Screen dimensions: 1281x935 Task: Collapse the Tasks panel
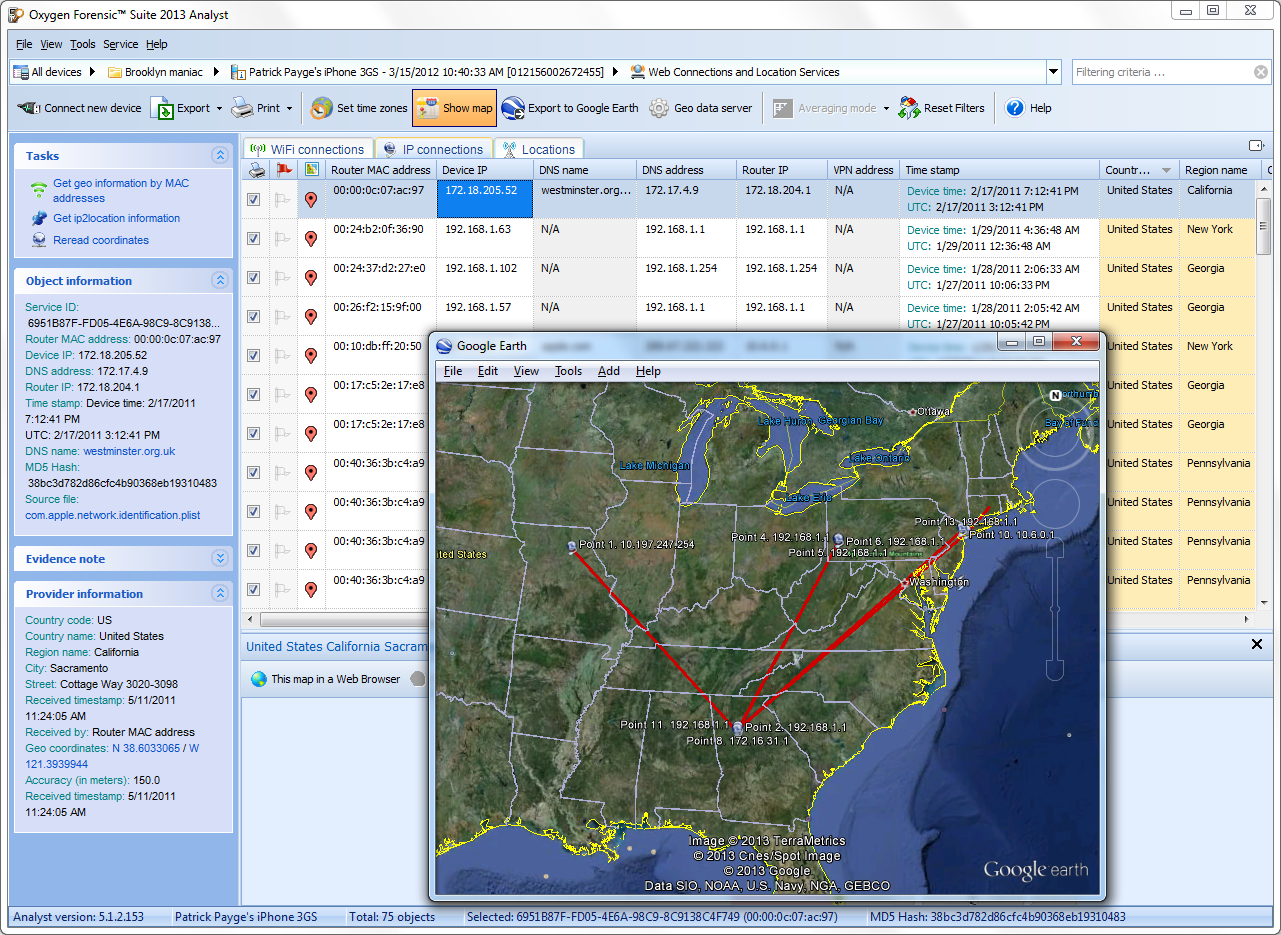[220, 156]
